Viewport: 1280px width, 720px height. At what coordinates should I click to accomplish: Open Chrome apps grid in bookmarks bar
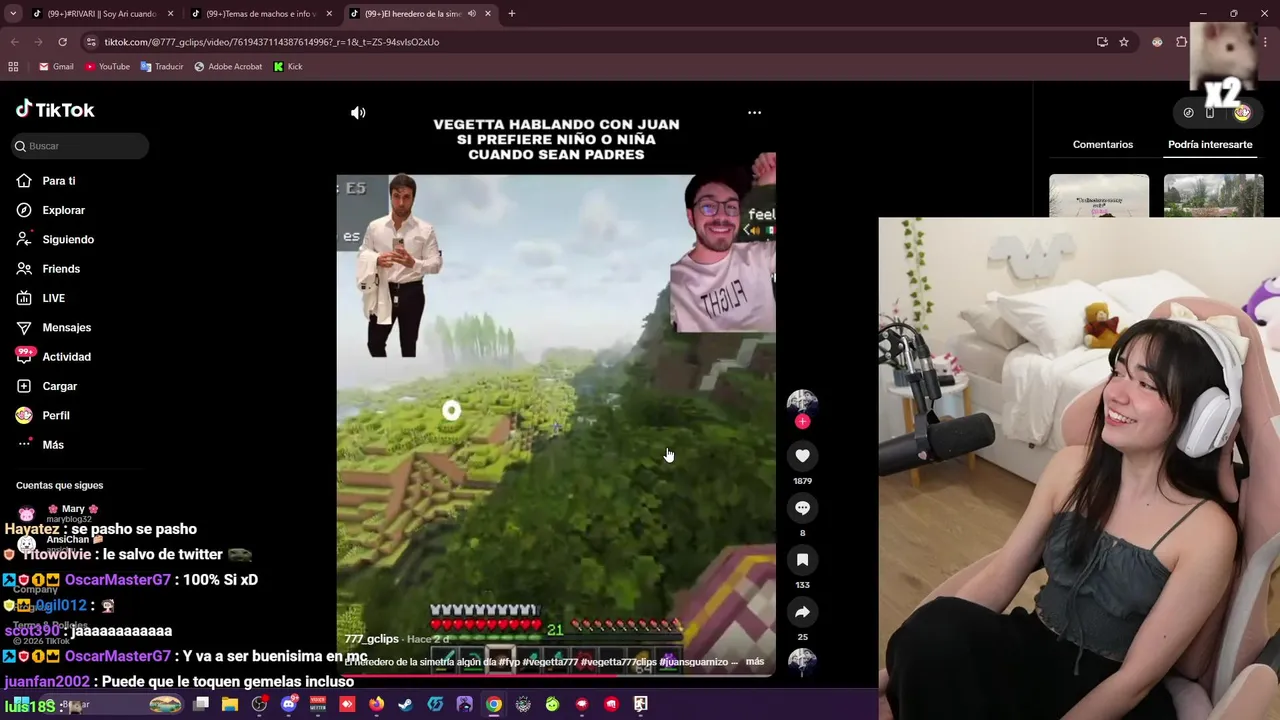(x=13, y=66)
